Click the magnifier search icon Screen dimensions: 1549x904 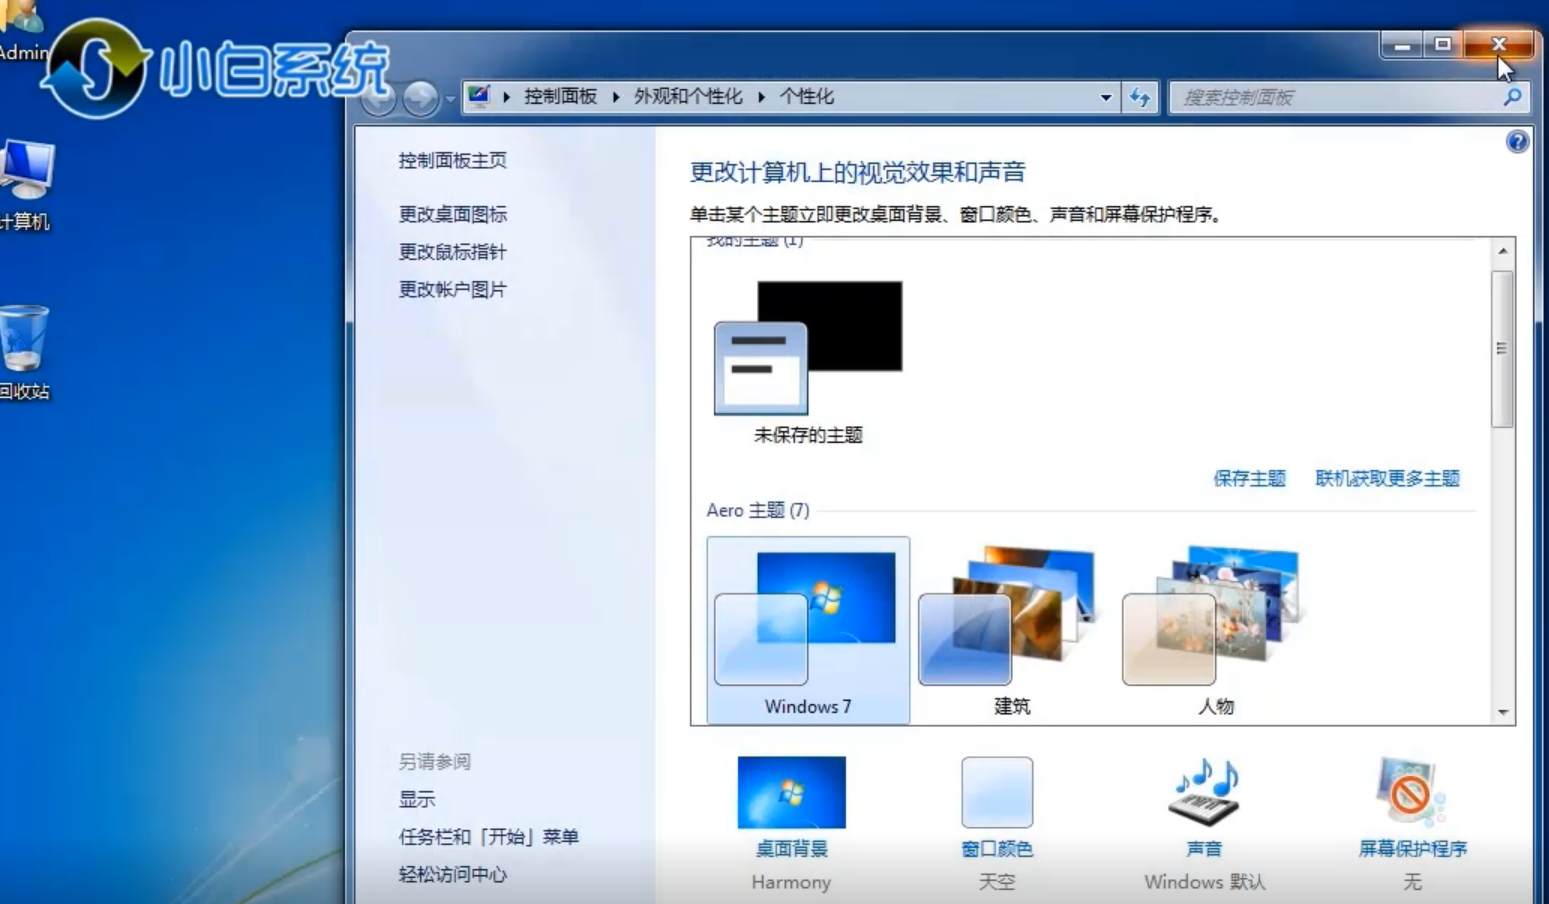click(1512, 97)
